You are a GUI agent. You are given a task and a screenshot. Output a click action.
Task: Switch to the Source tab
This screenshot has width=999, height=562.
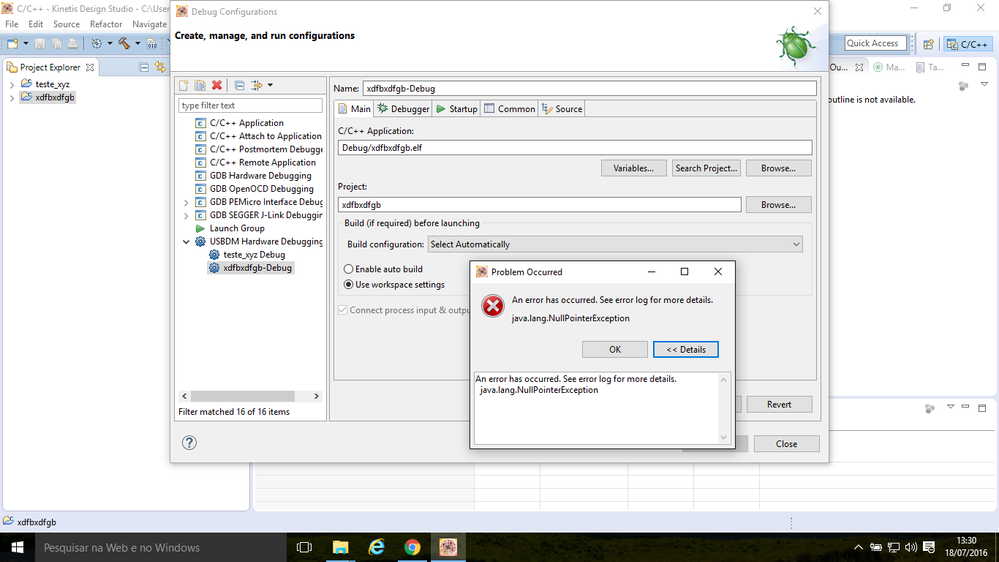coord(562,109)
